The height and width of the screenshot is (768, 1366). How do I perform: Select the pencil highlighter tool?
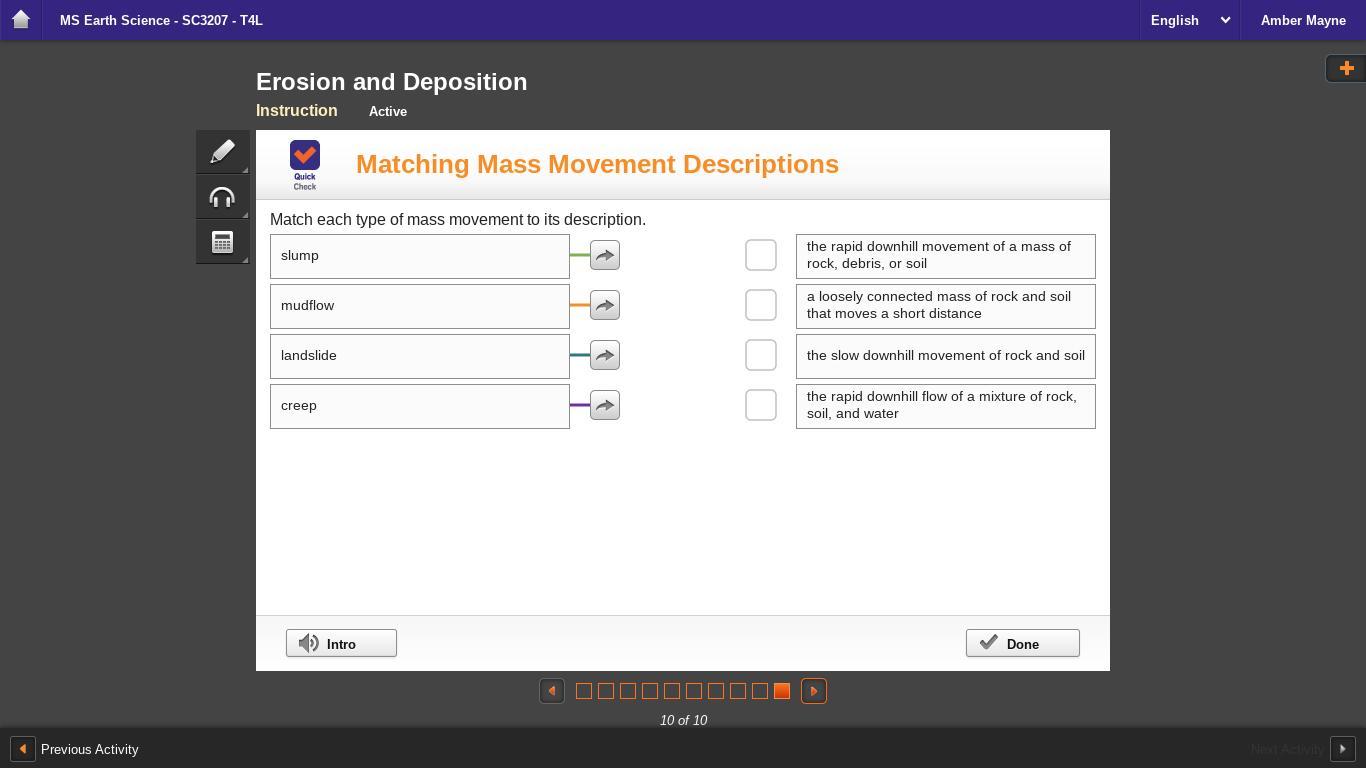pos(222,152)
